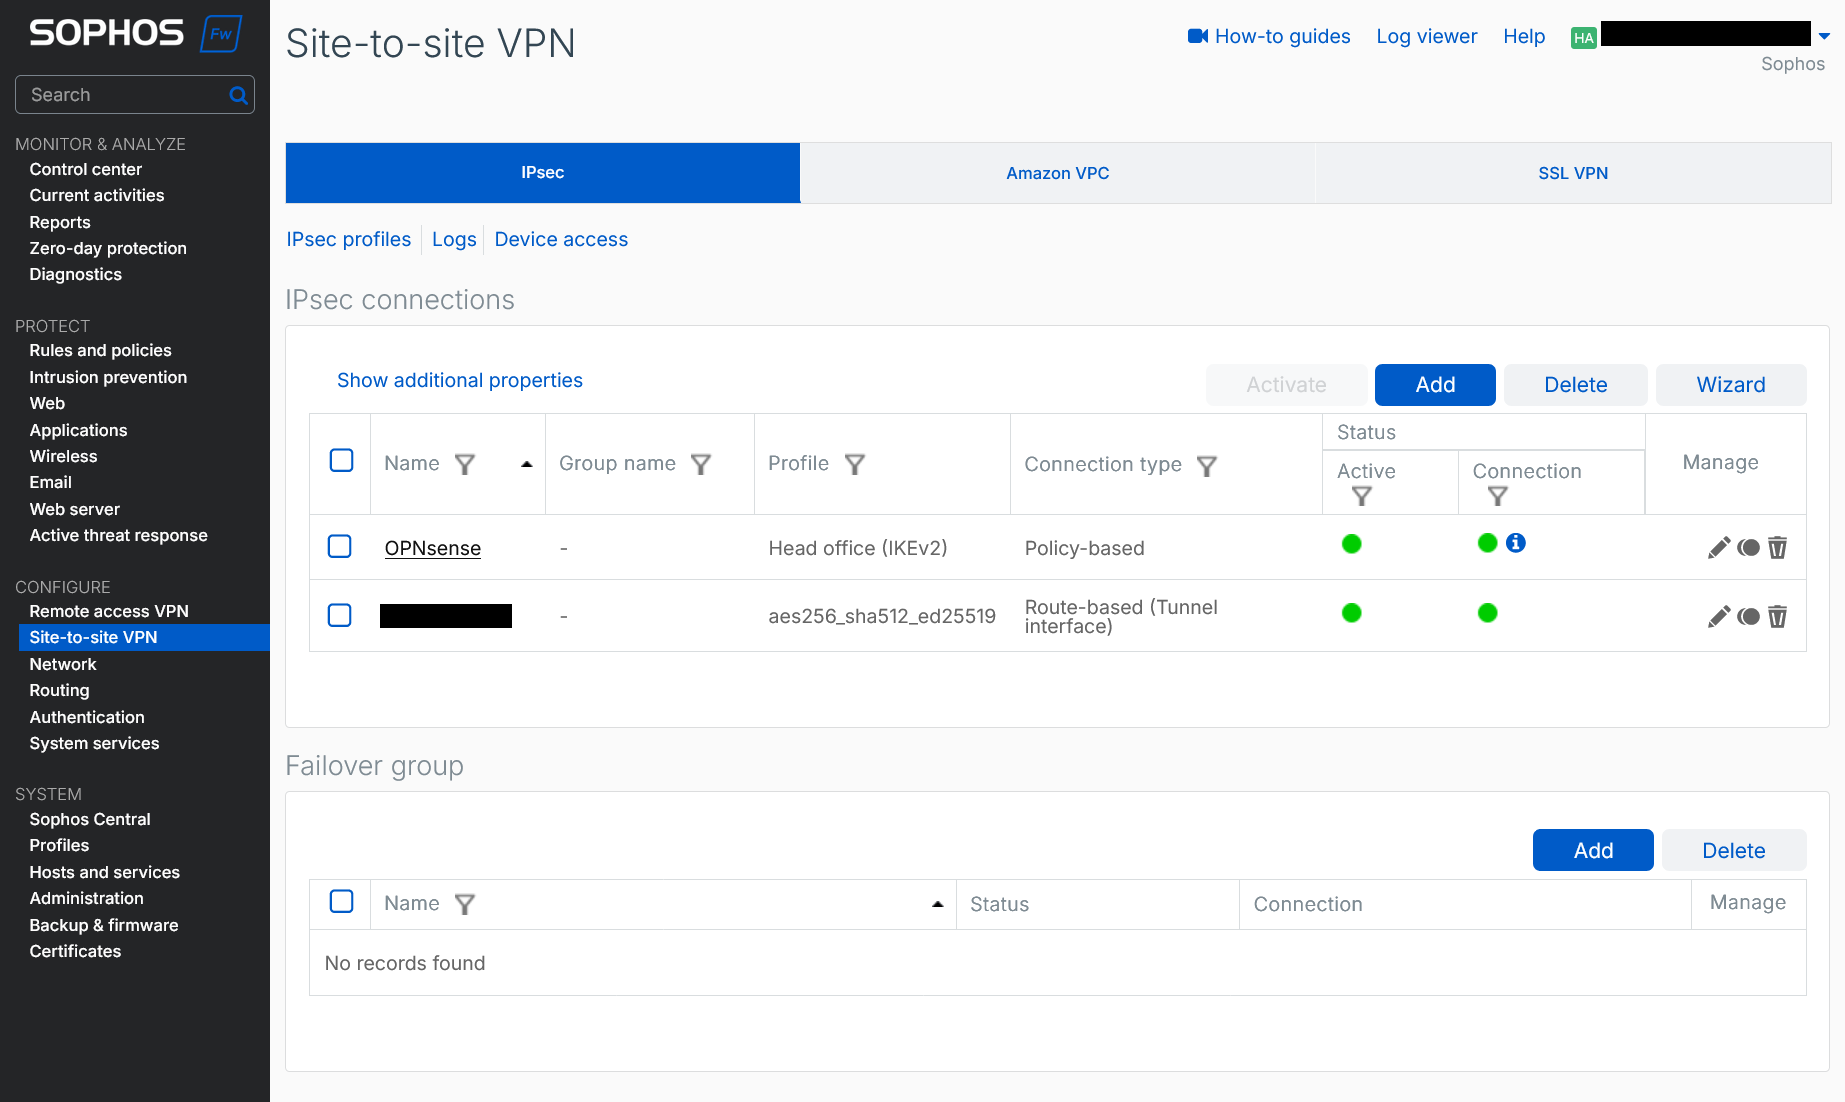Sort Failover group by Name arrow

click(937, 904)
